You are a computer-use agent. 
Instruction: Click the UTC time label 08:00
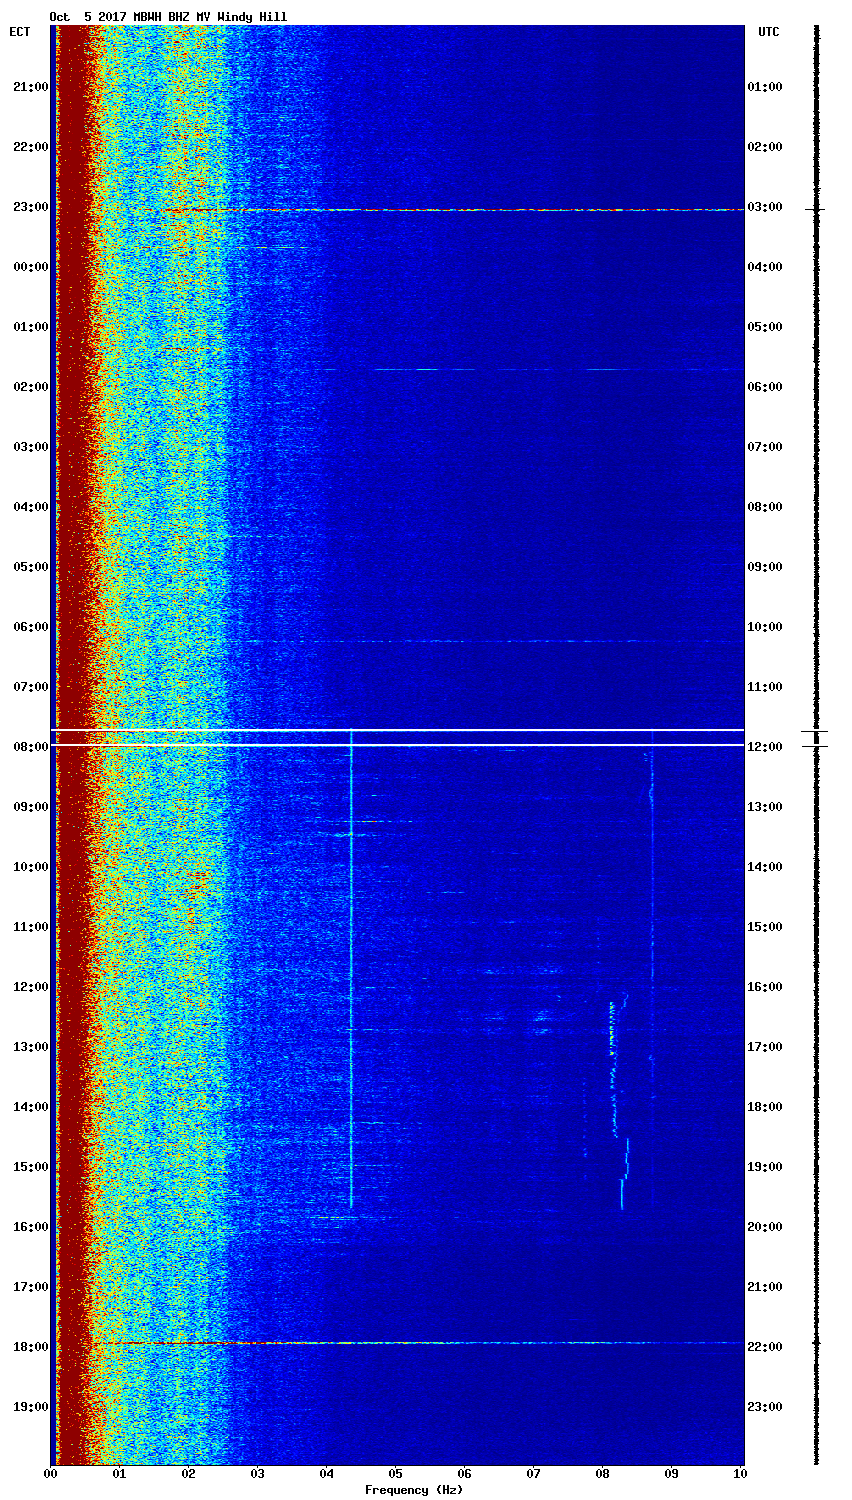click(x=765, y=507)
